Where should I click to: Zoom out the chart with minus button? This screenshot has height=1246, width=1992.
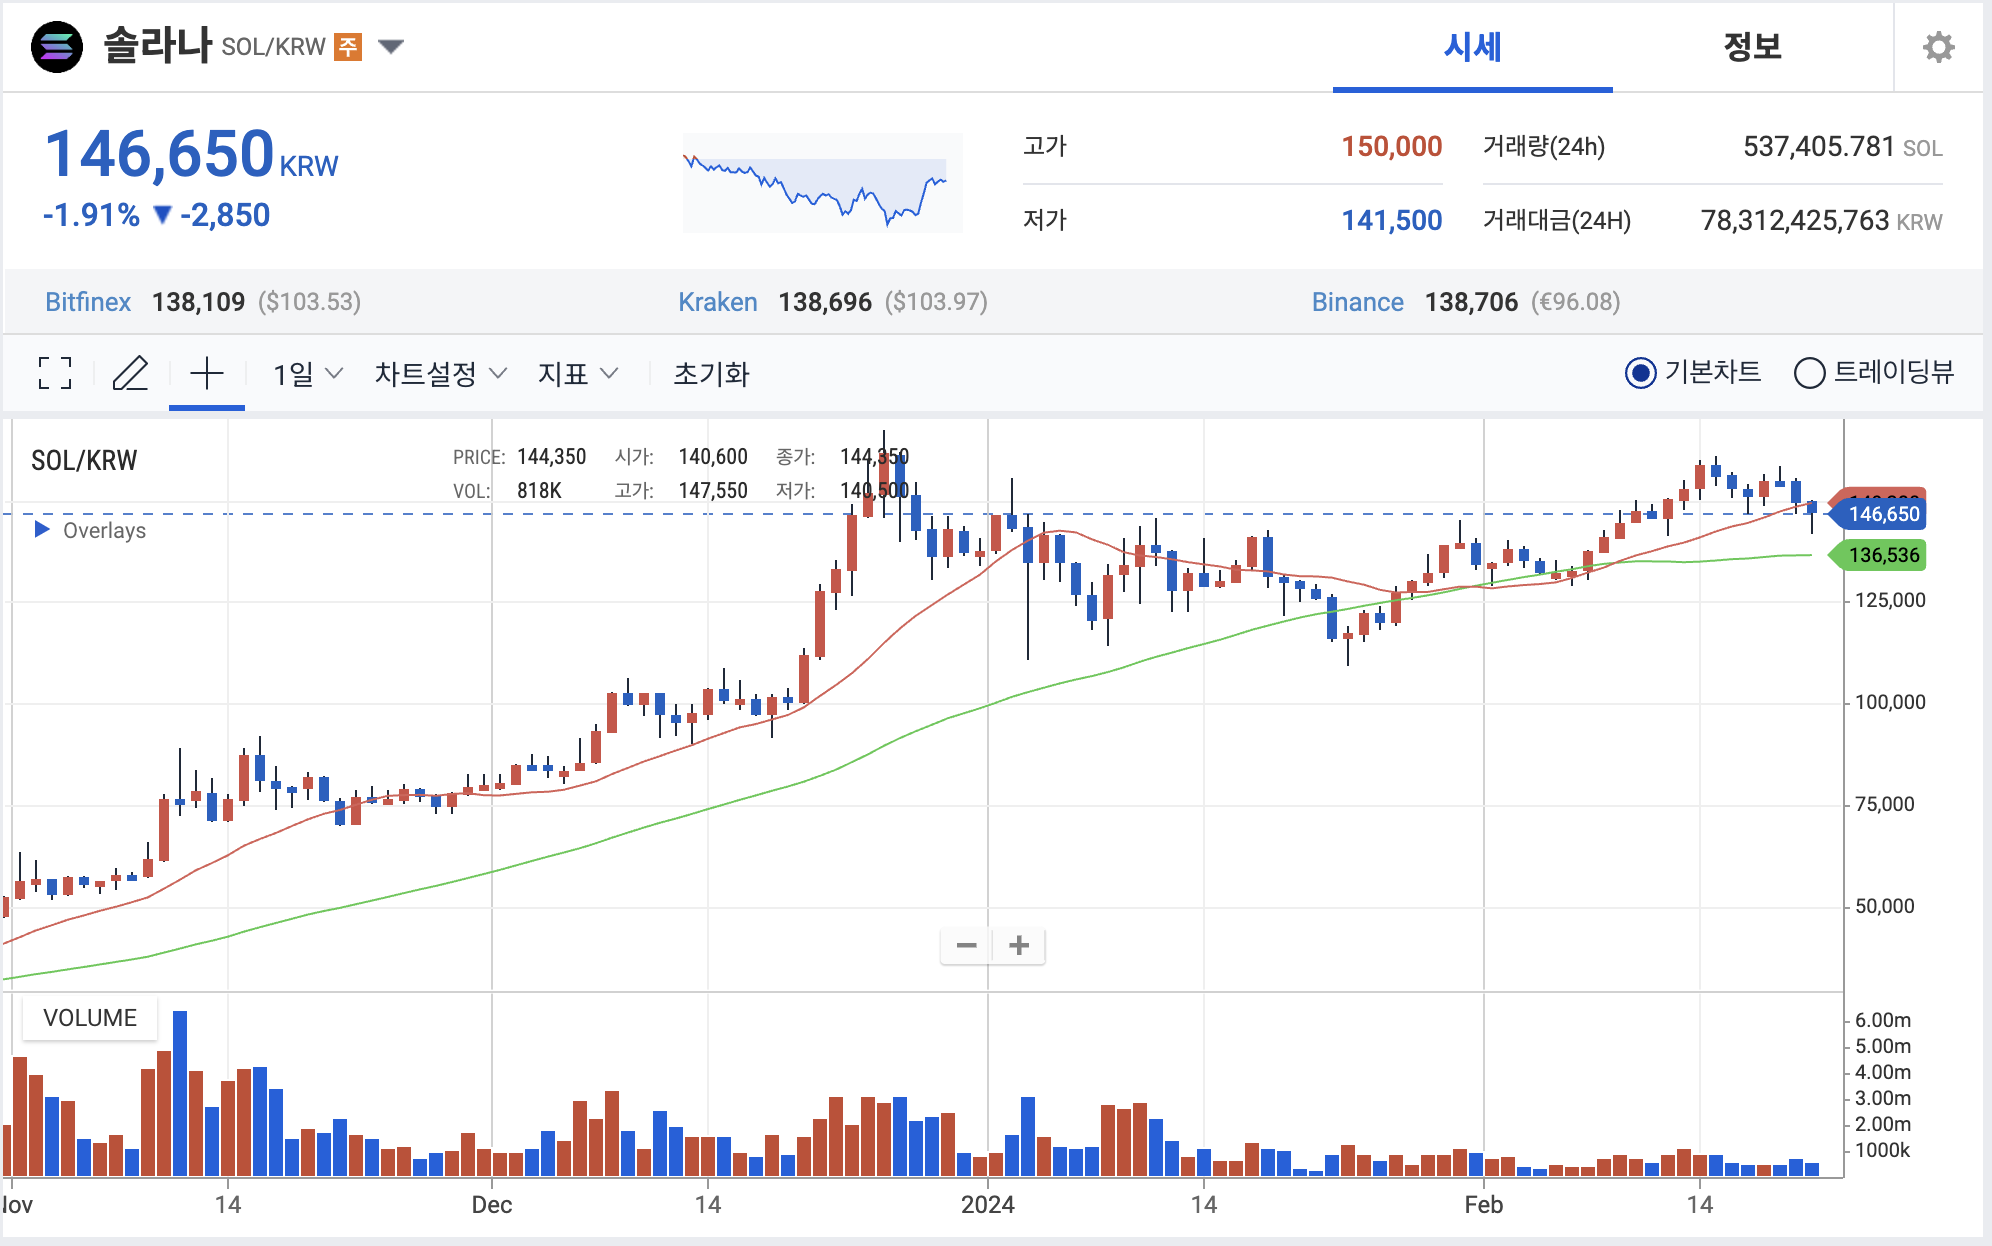(966, 945)
